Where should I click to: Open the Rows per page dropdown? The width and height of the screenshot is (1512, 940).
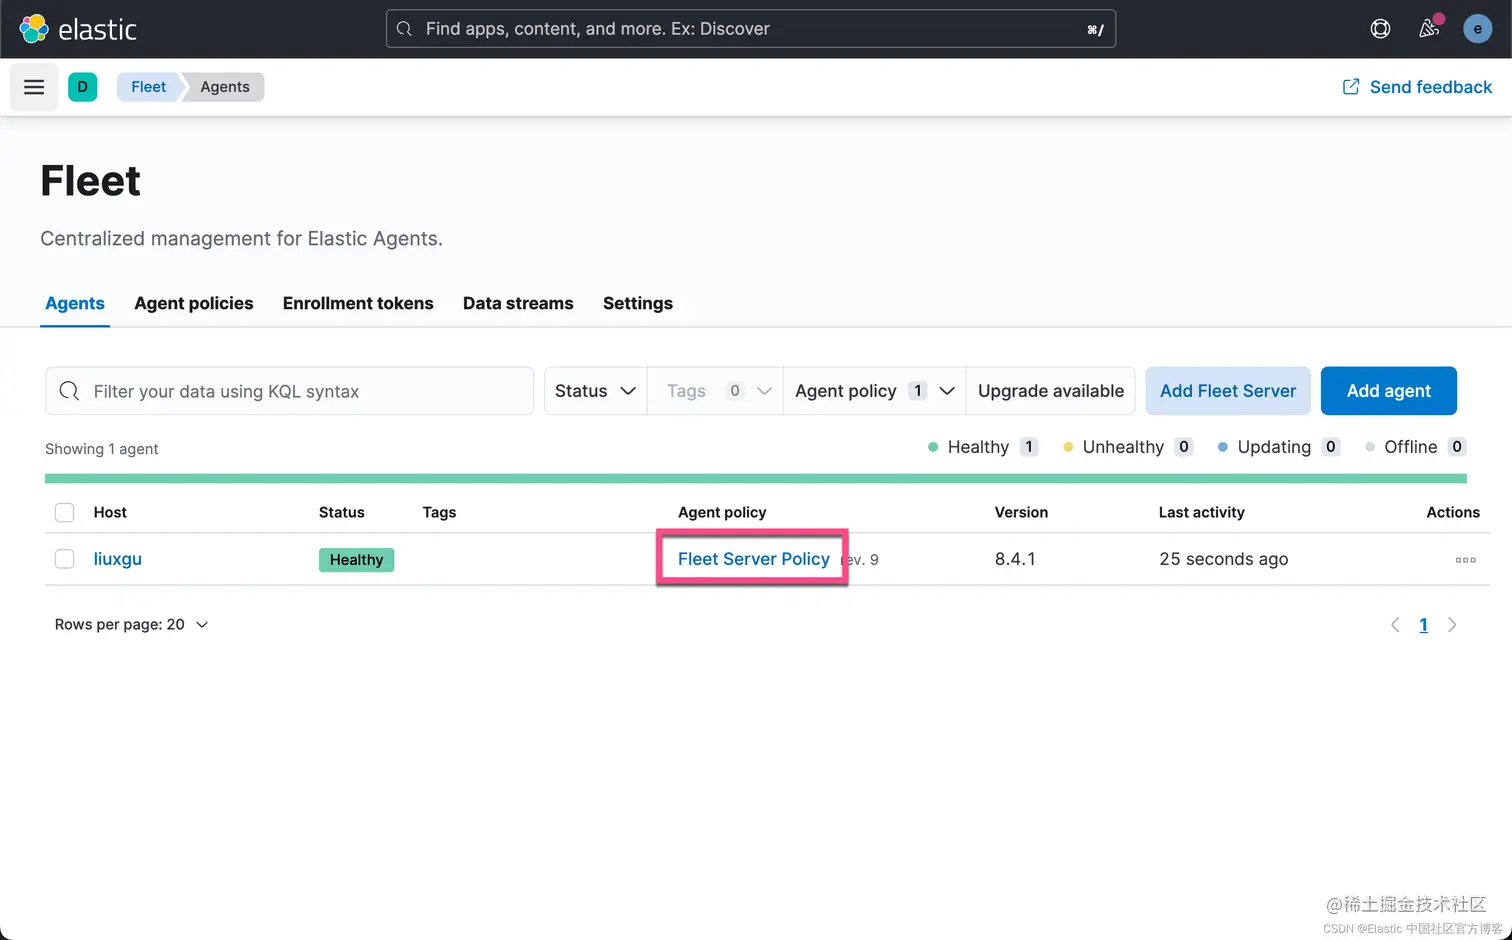(131, 624)
